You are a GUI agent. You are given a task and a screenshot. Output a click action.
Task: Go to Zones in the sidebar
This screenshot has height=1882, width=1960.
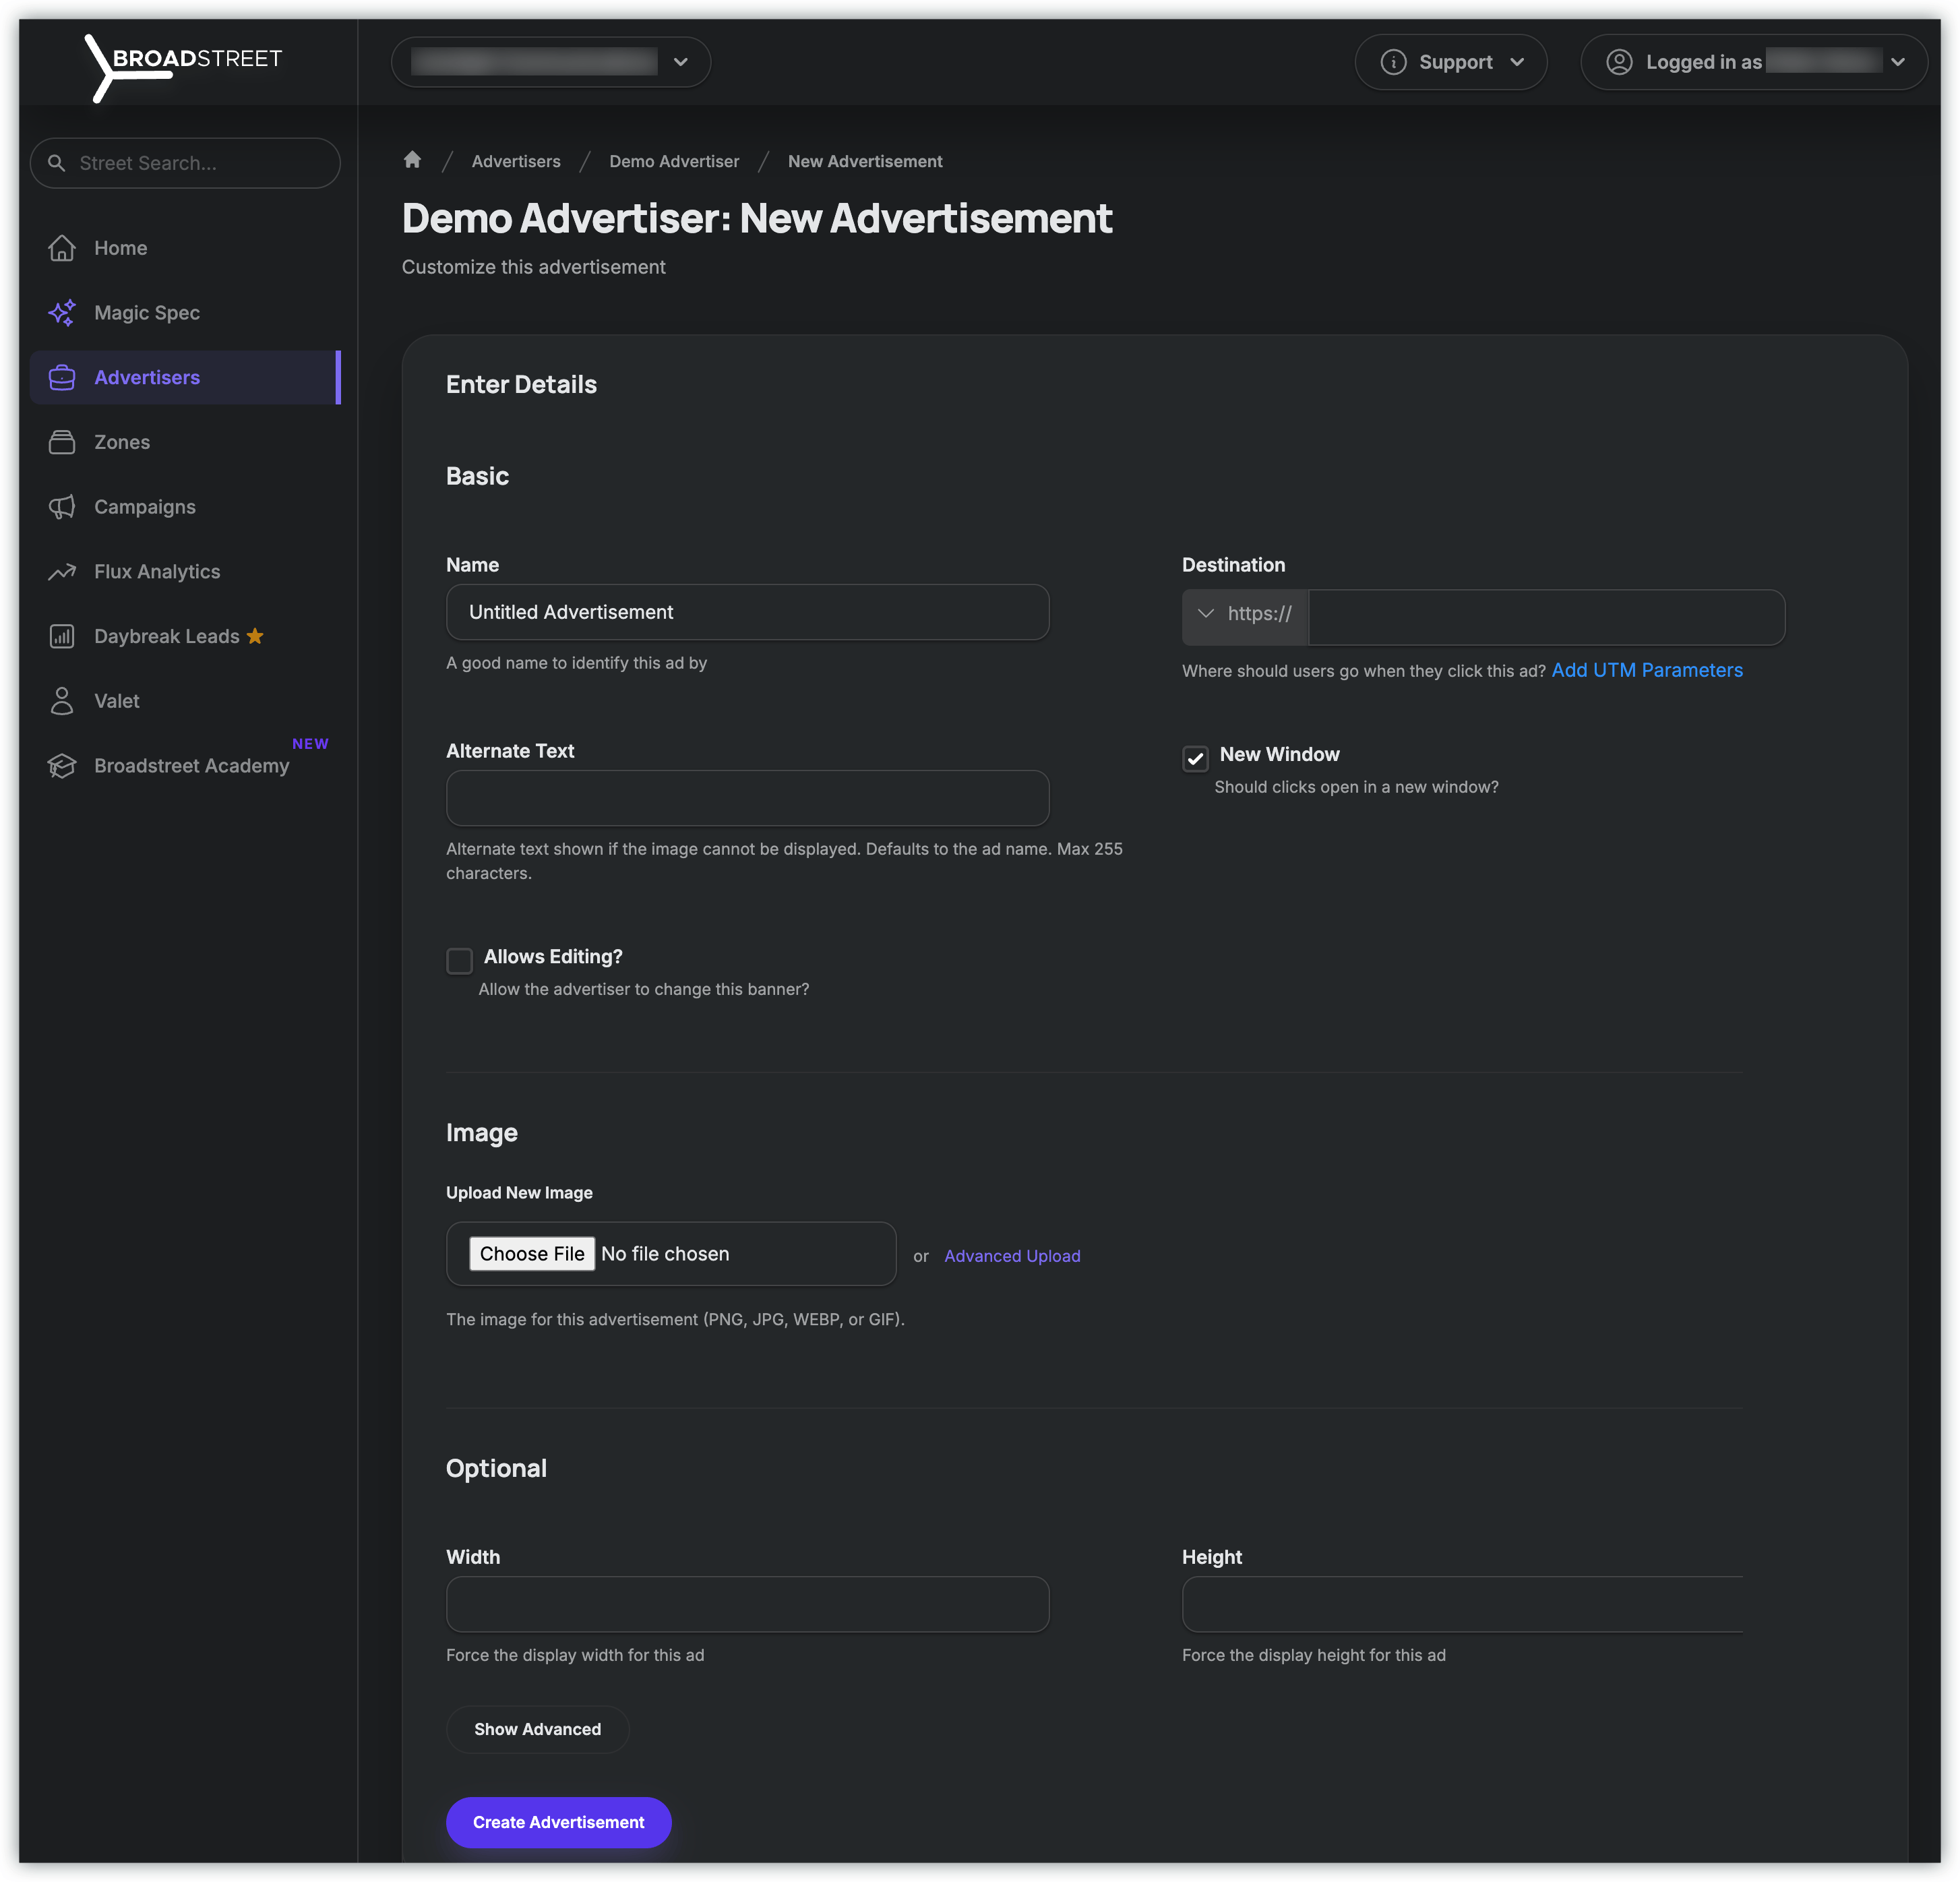(185, 442)
